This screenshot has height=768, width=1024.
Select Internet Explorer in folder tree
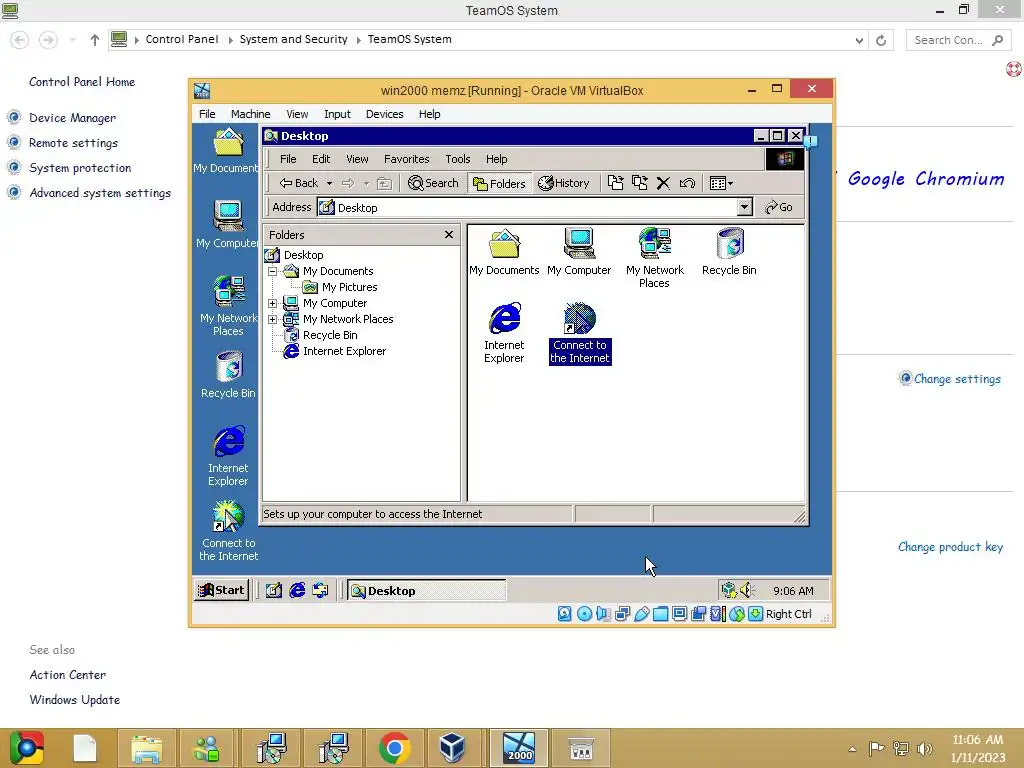tap(344, 351)
